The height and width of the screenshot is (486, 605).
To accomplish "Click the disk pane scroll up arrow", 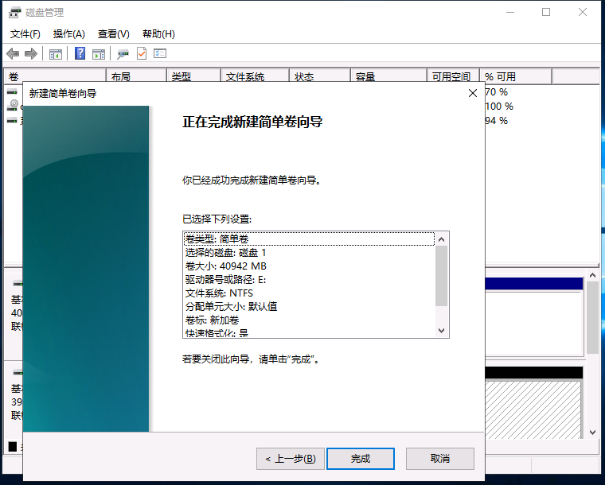I will 593,275.
